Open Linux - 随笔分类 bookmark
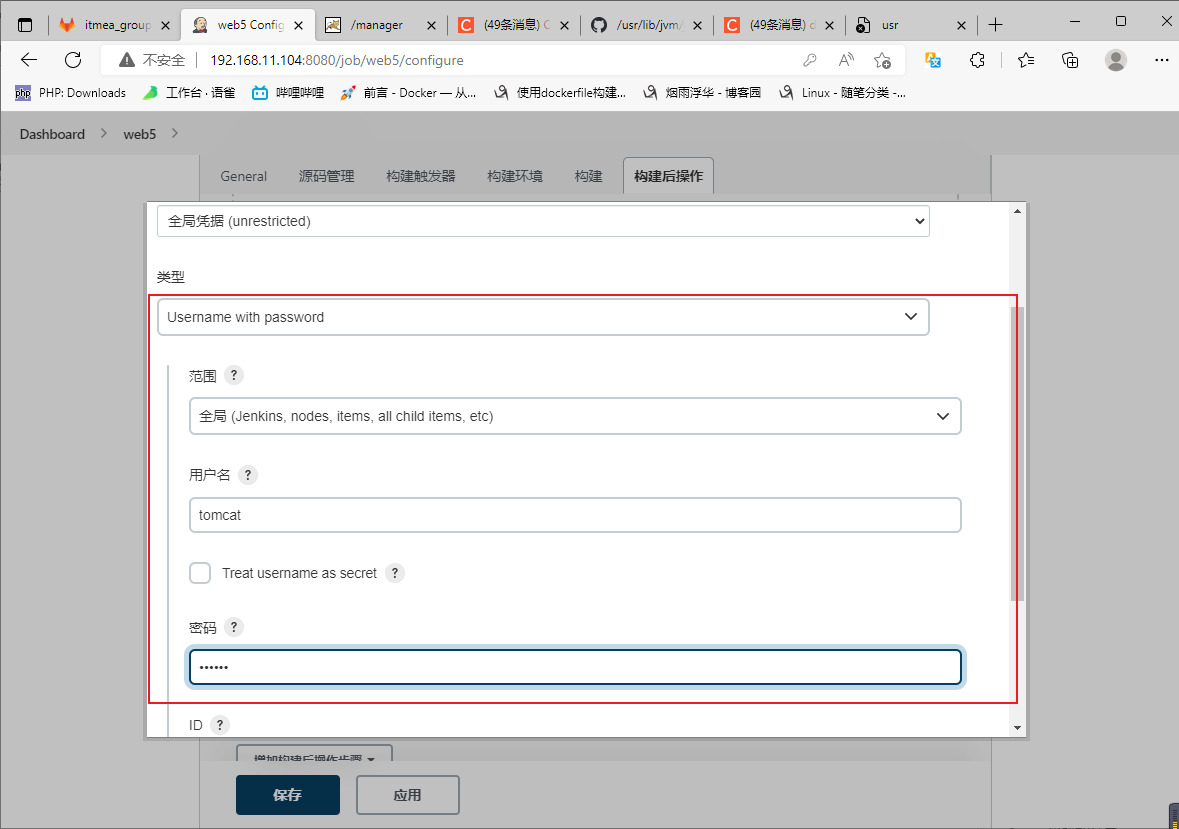This screenshot has height=829, width=1179. 842,92
